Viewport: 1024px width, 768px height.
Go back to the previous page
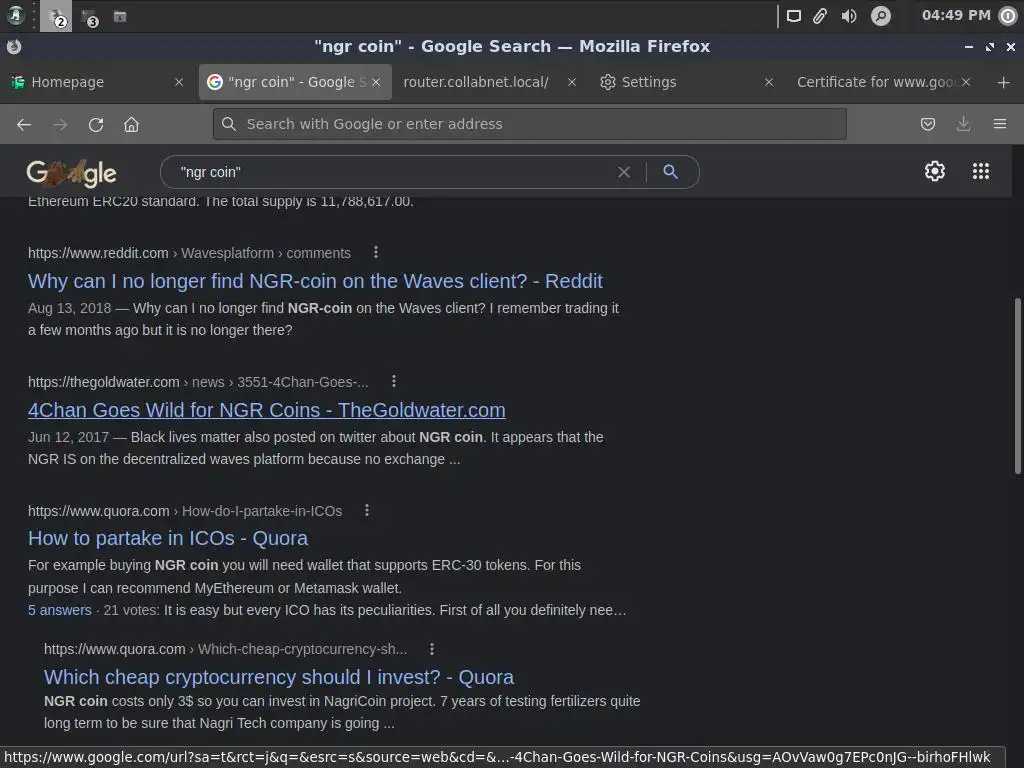pos(24,124)
